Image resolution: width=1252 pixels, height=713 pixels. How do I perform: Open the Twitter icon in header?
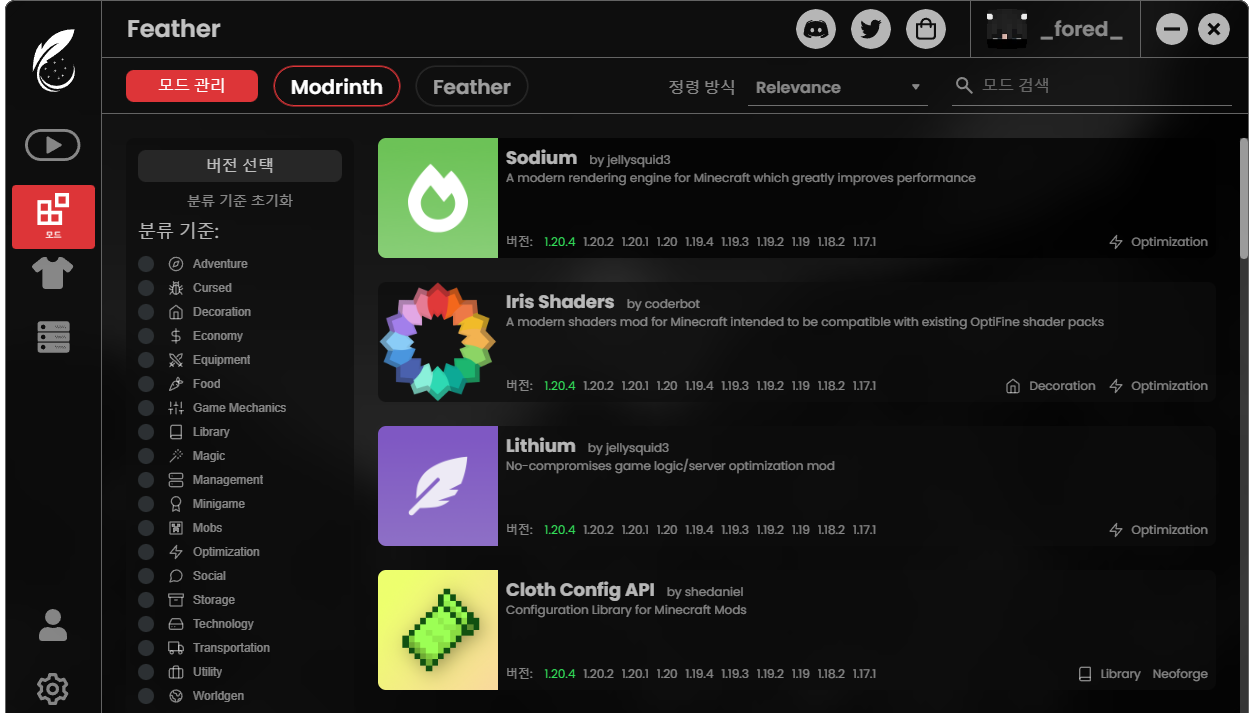(871, 29)
